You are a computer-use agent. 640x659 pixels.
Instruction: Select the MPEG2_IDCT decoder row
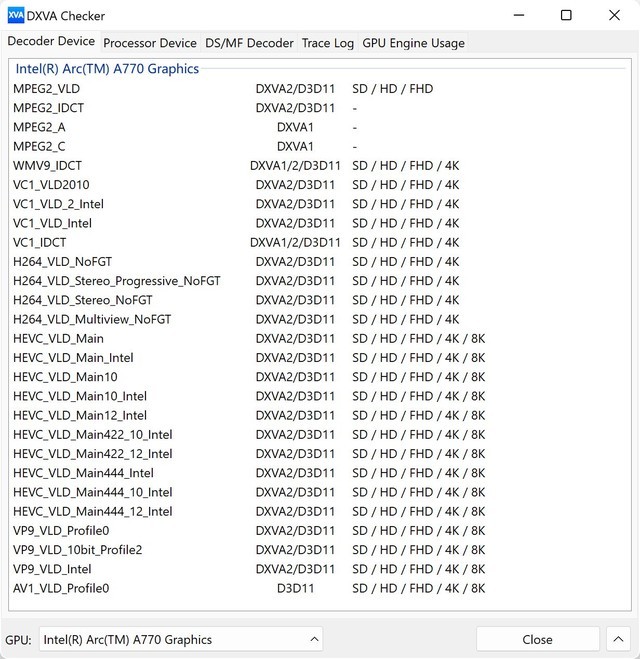coord(319,108)
